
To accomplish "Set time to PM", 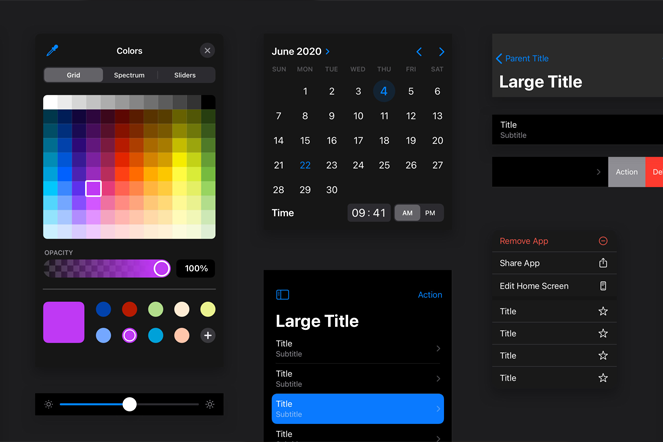I will (x=430, y=213).
